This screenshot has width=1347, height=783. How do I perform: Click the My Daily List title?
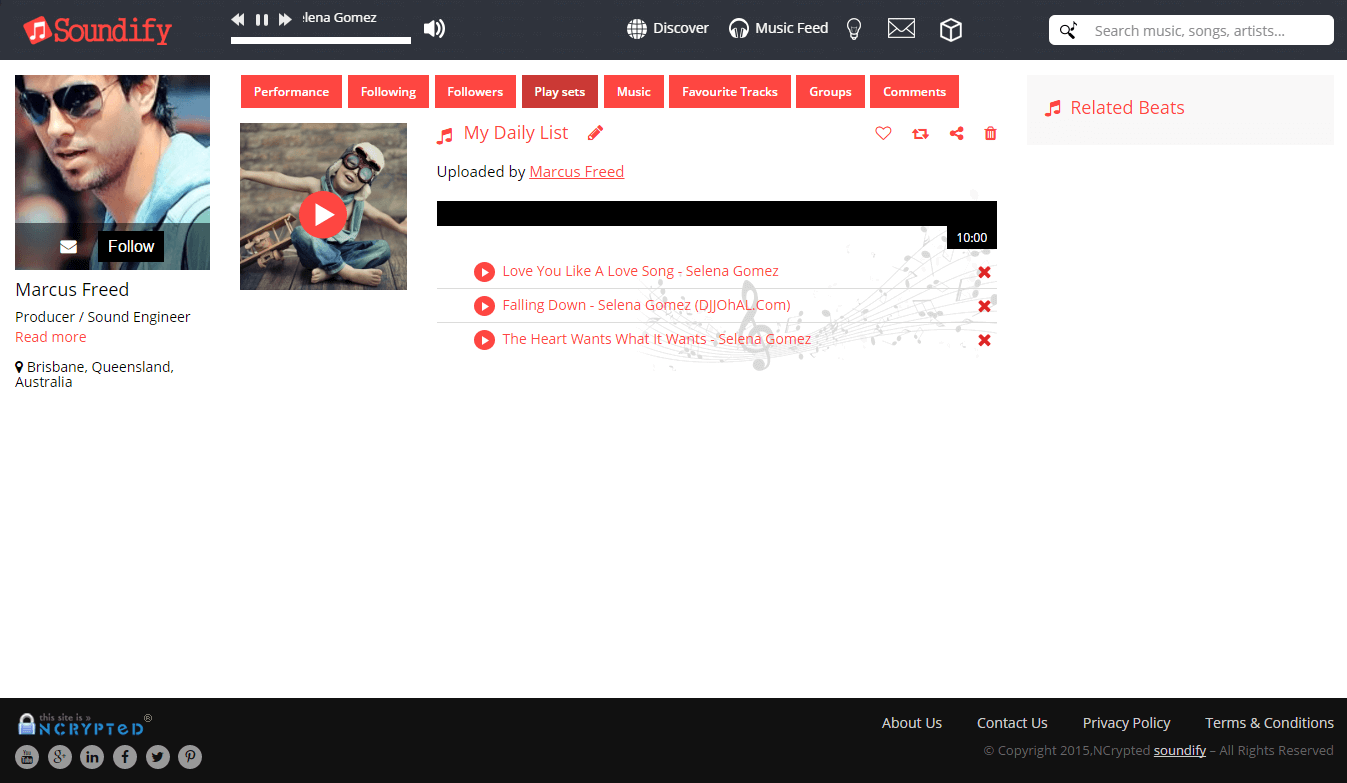(x=516, y=133)
